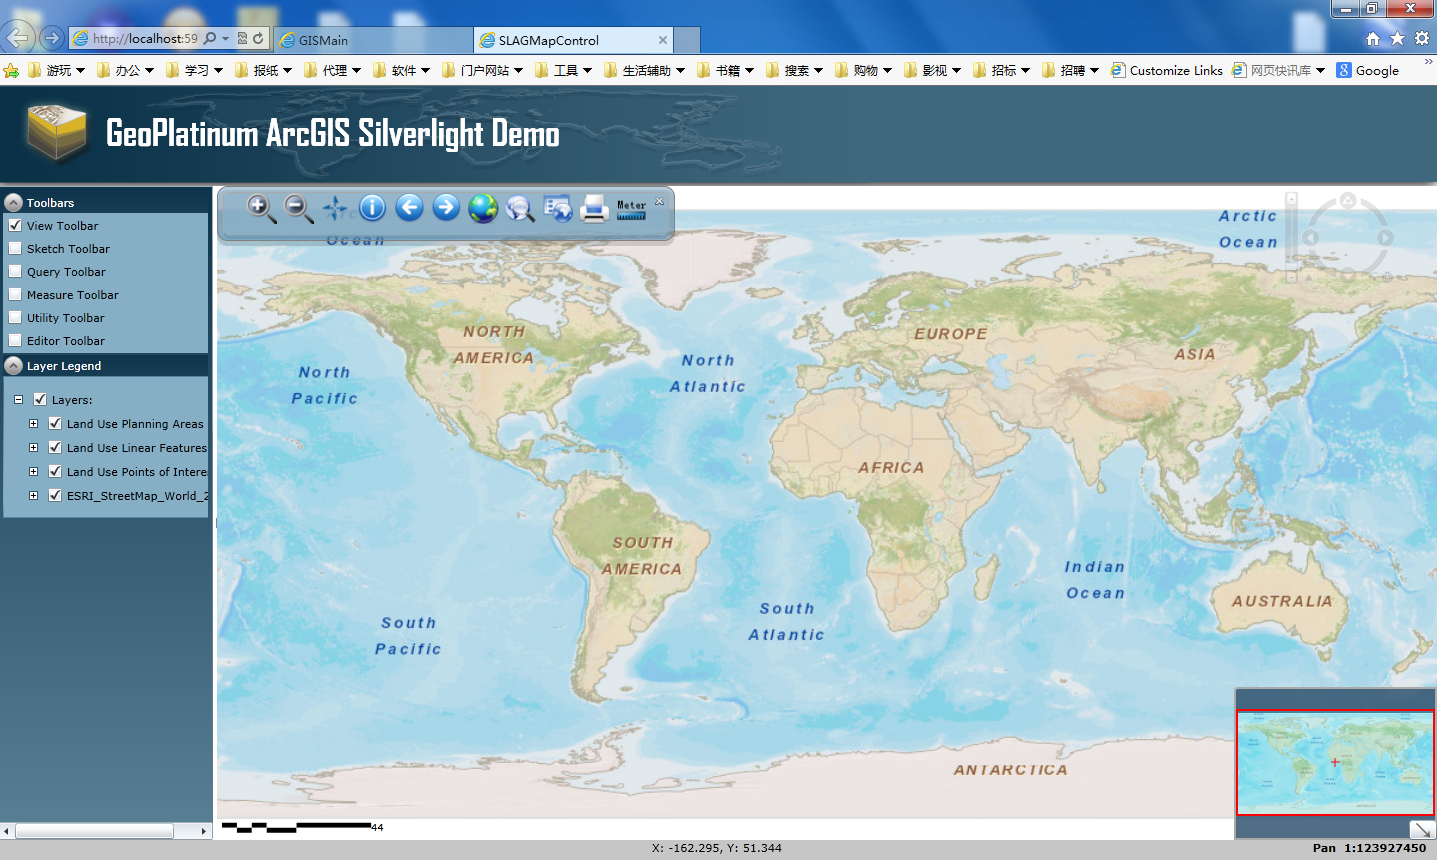Hide ESRI_StreetMap_World layer

point(55,495)
